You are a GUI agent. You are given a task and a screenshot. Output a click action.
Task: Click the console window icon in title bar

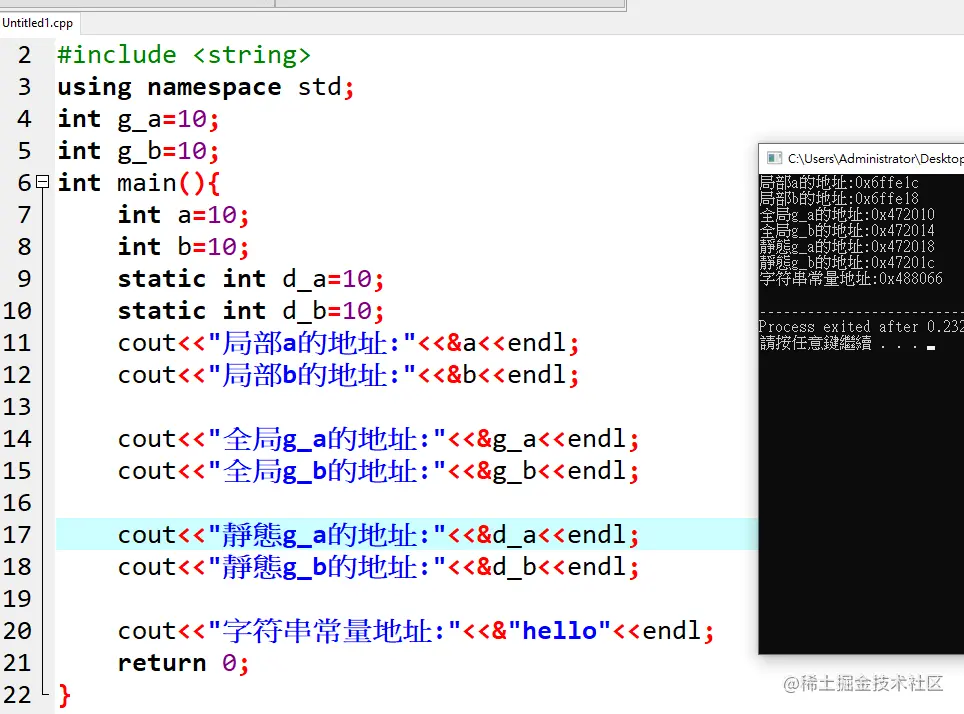click(x=774, y=158)
